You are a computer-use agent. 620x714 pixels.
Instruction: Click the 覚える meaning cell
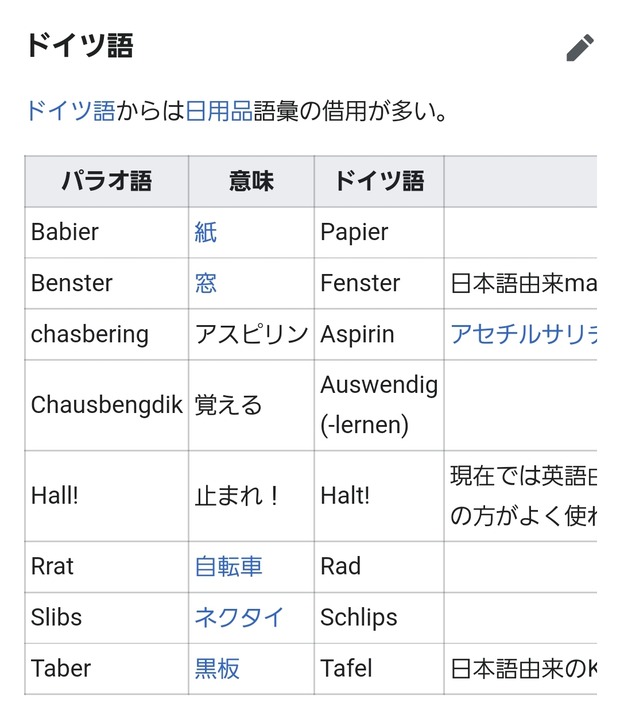coord(251,405)
